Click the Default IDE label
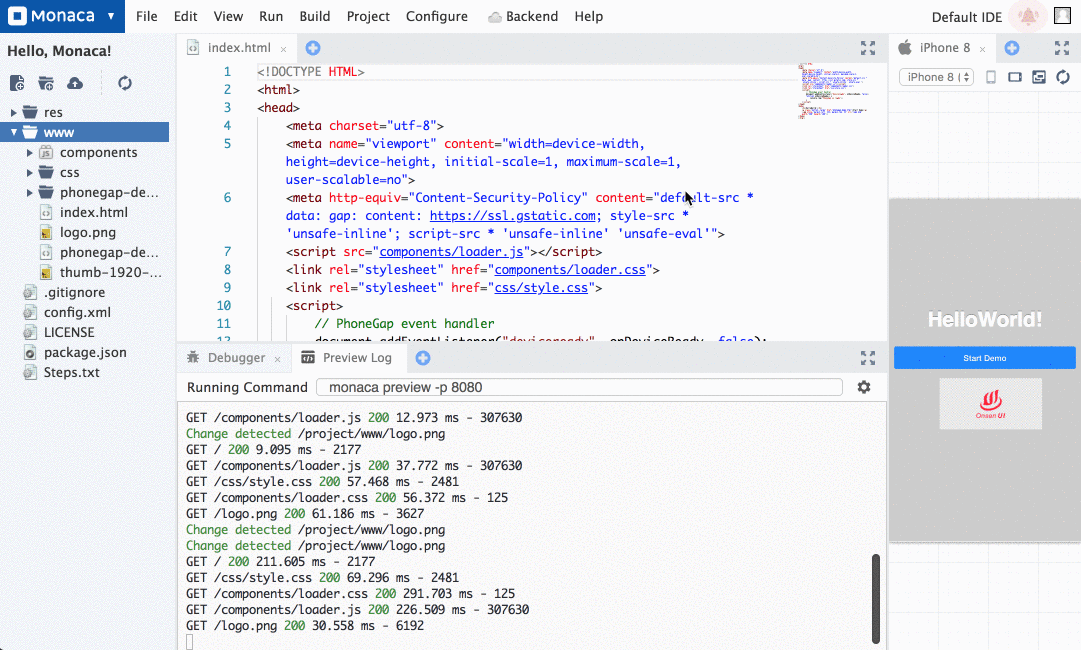Viewport: 1081px width, 650px height. point(967,17)
